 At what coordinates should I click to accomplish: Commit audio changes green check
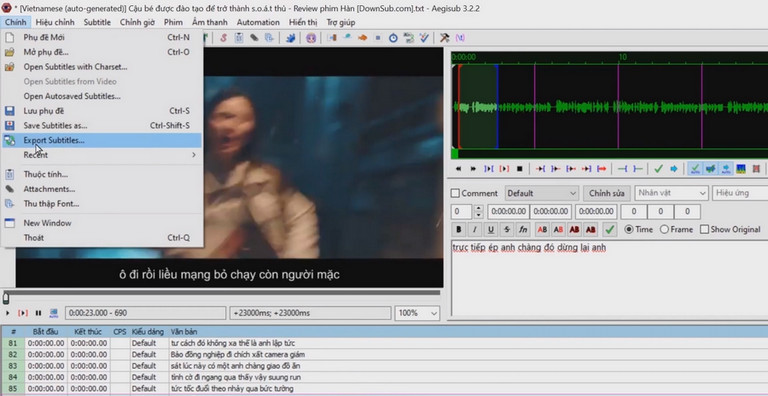(659, 169)
